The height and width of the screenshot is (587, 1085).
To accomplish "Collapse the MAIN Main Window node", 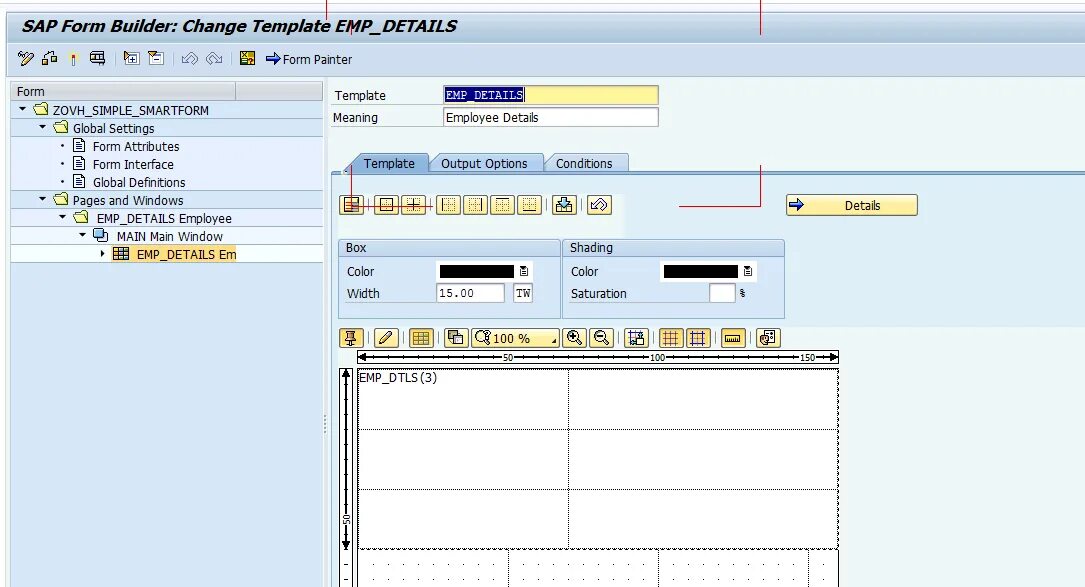I will (82, 235).
